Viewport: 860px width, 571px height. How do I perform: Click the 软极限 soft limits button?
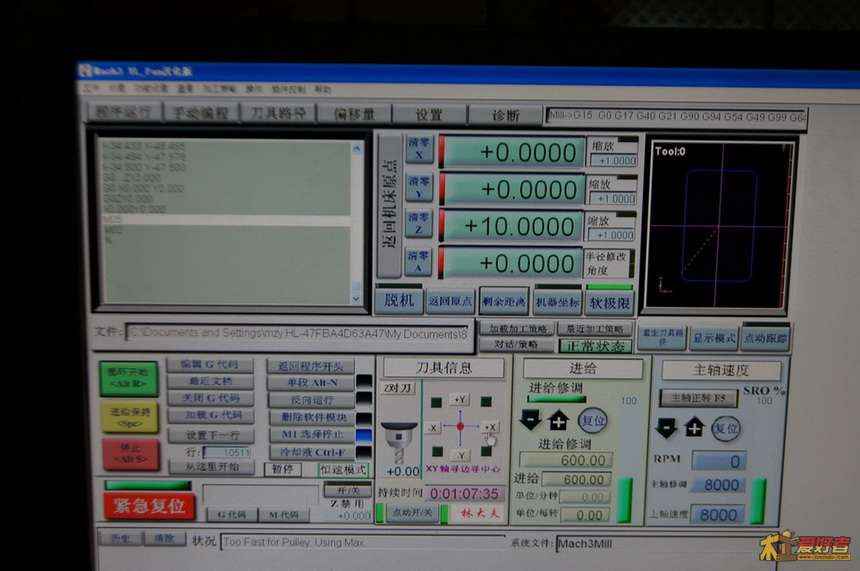click(x=609, y=301)
